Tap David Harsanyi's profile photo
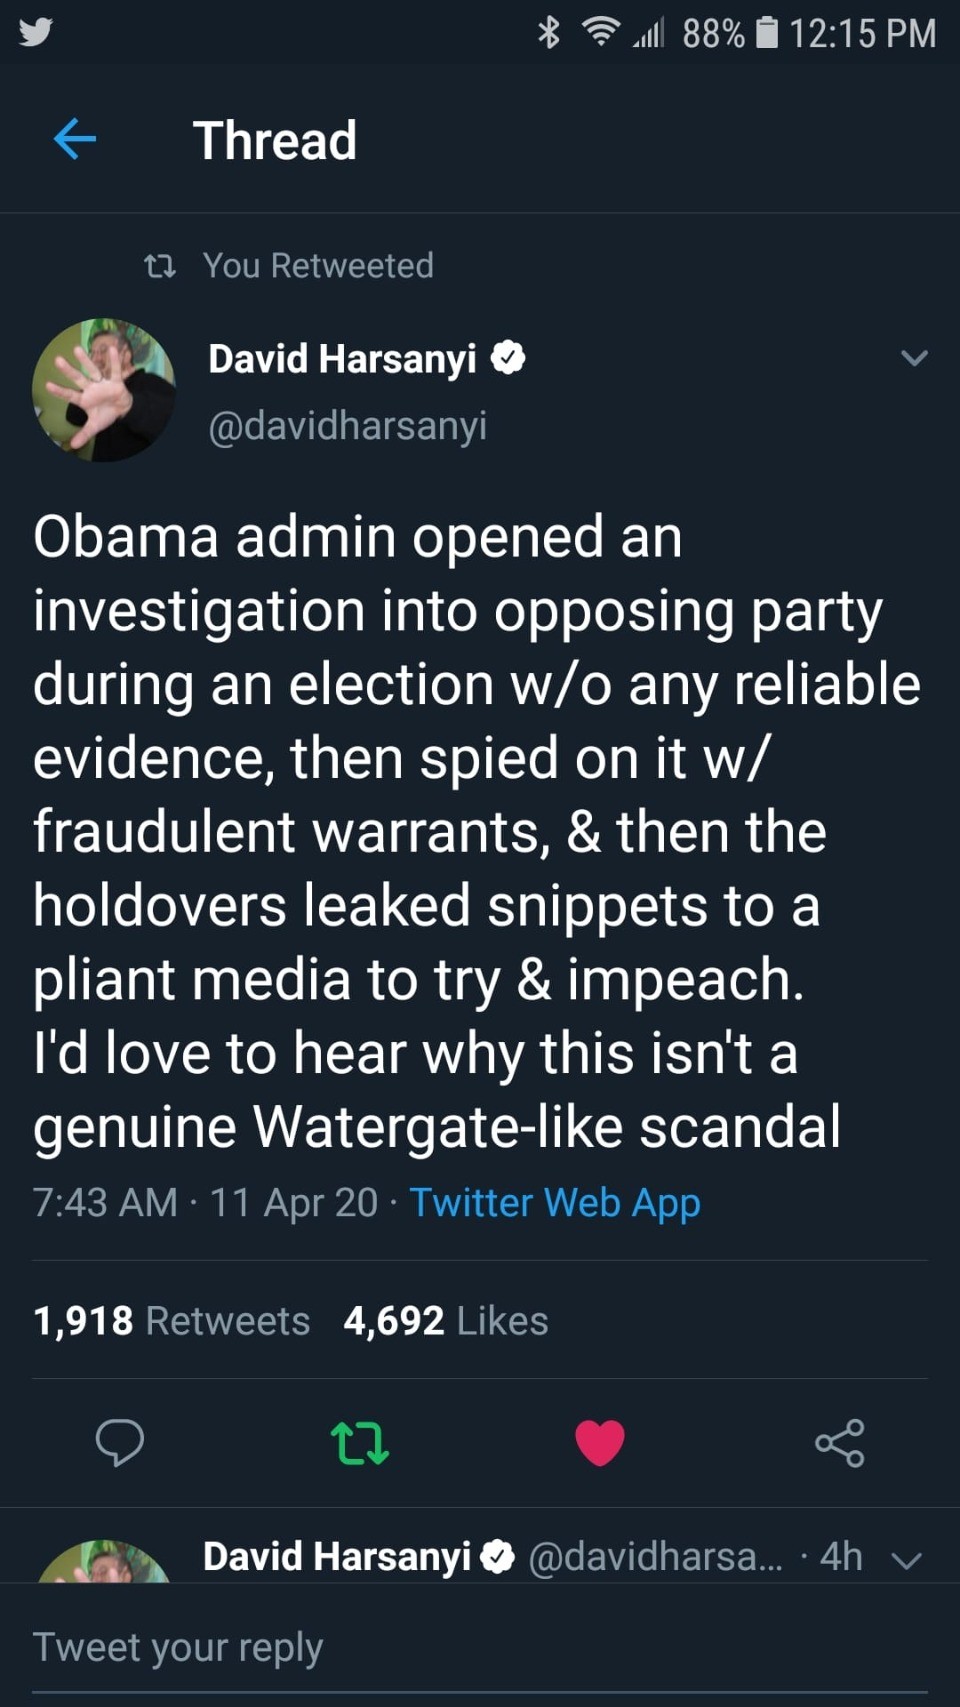960x1707 pixels. coord(104,390)
